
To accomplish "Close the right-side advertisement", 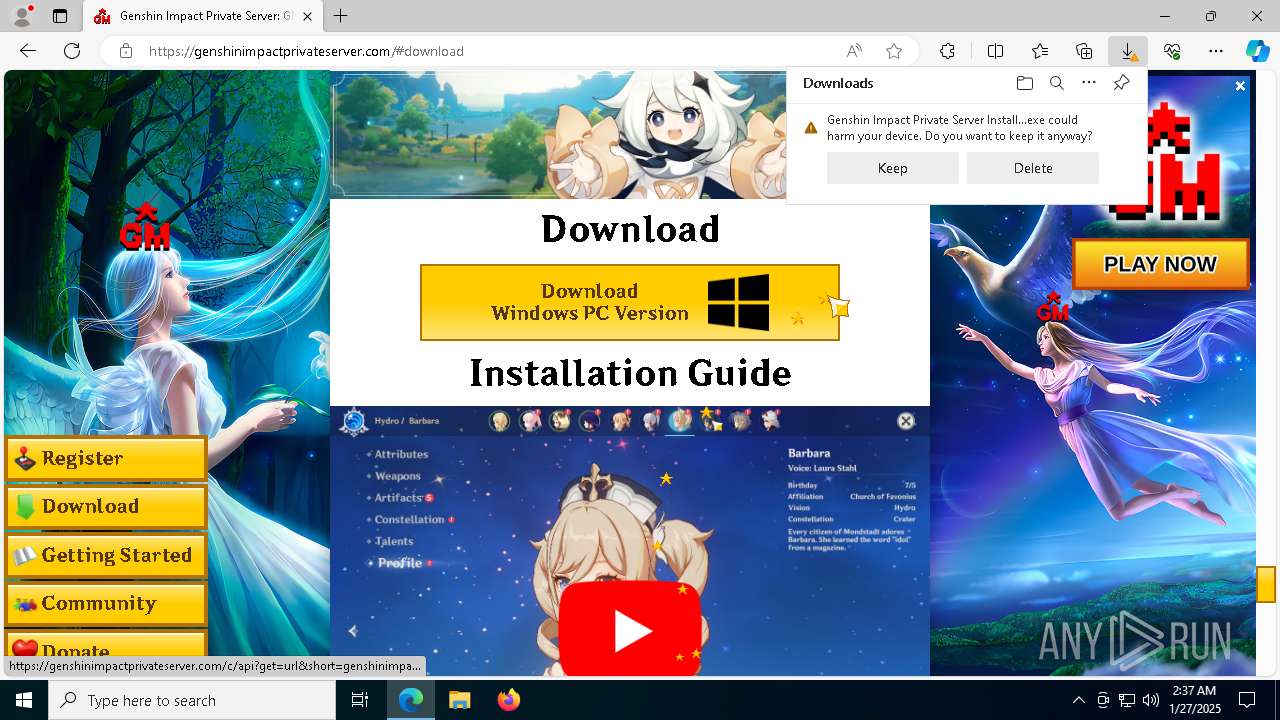I will pos(1240,87).
